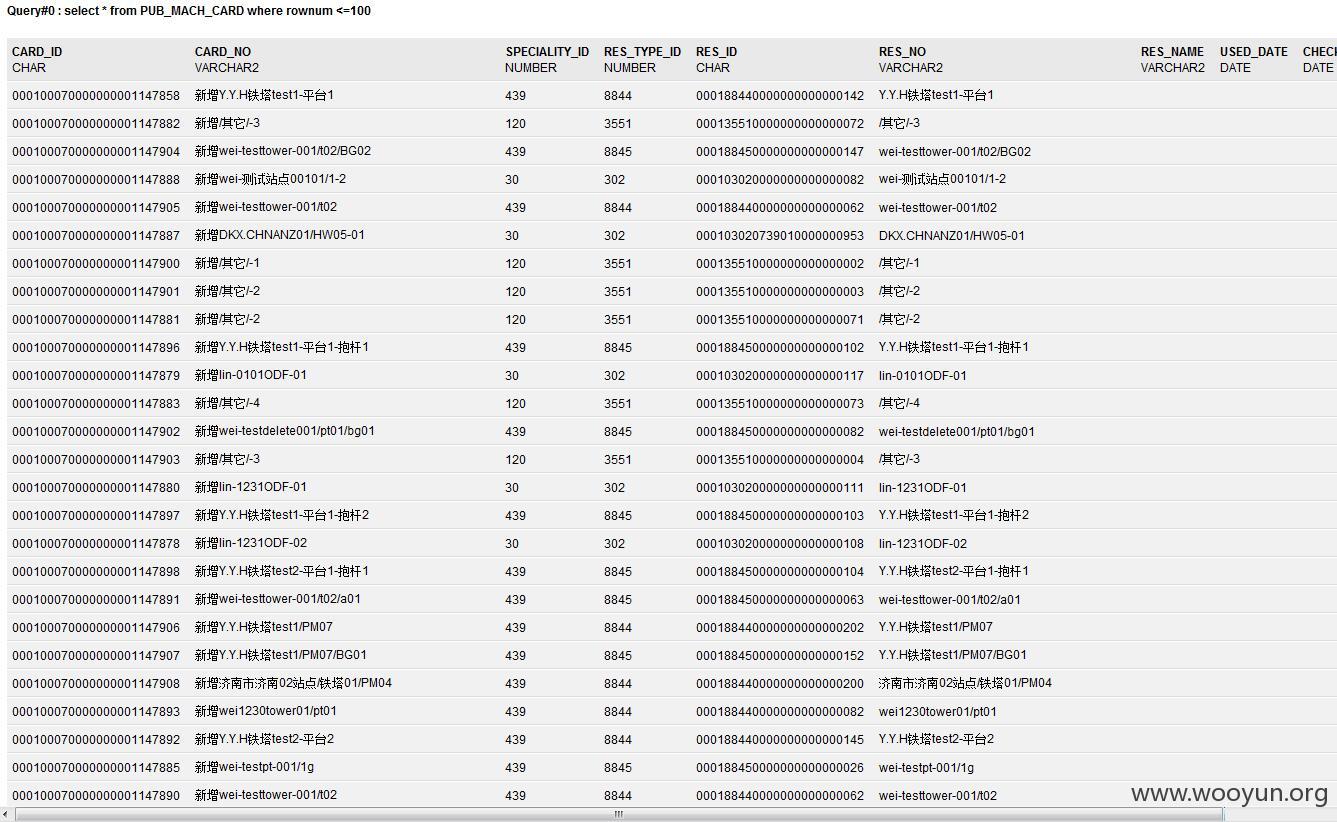Select CARD_ID cell 00010007000000001147883
The height and width of the screenshot is (822, 1337).
(96, 404)
